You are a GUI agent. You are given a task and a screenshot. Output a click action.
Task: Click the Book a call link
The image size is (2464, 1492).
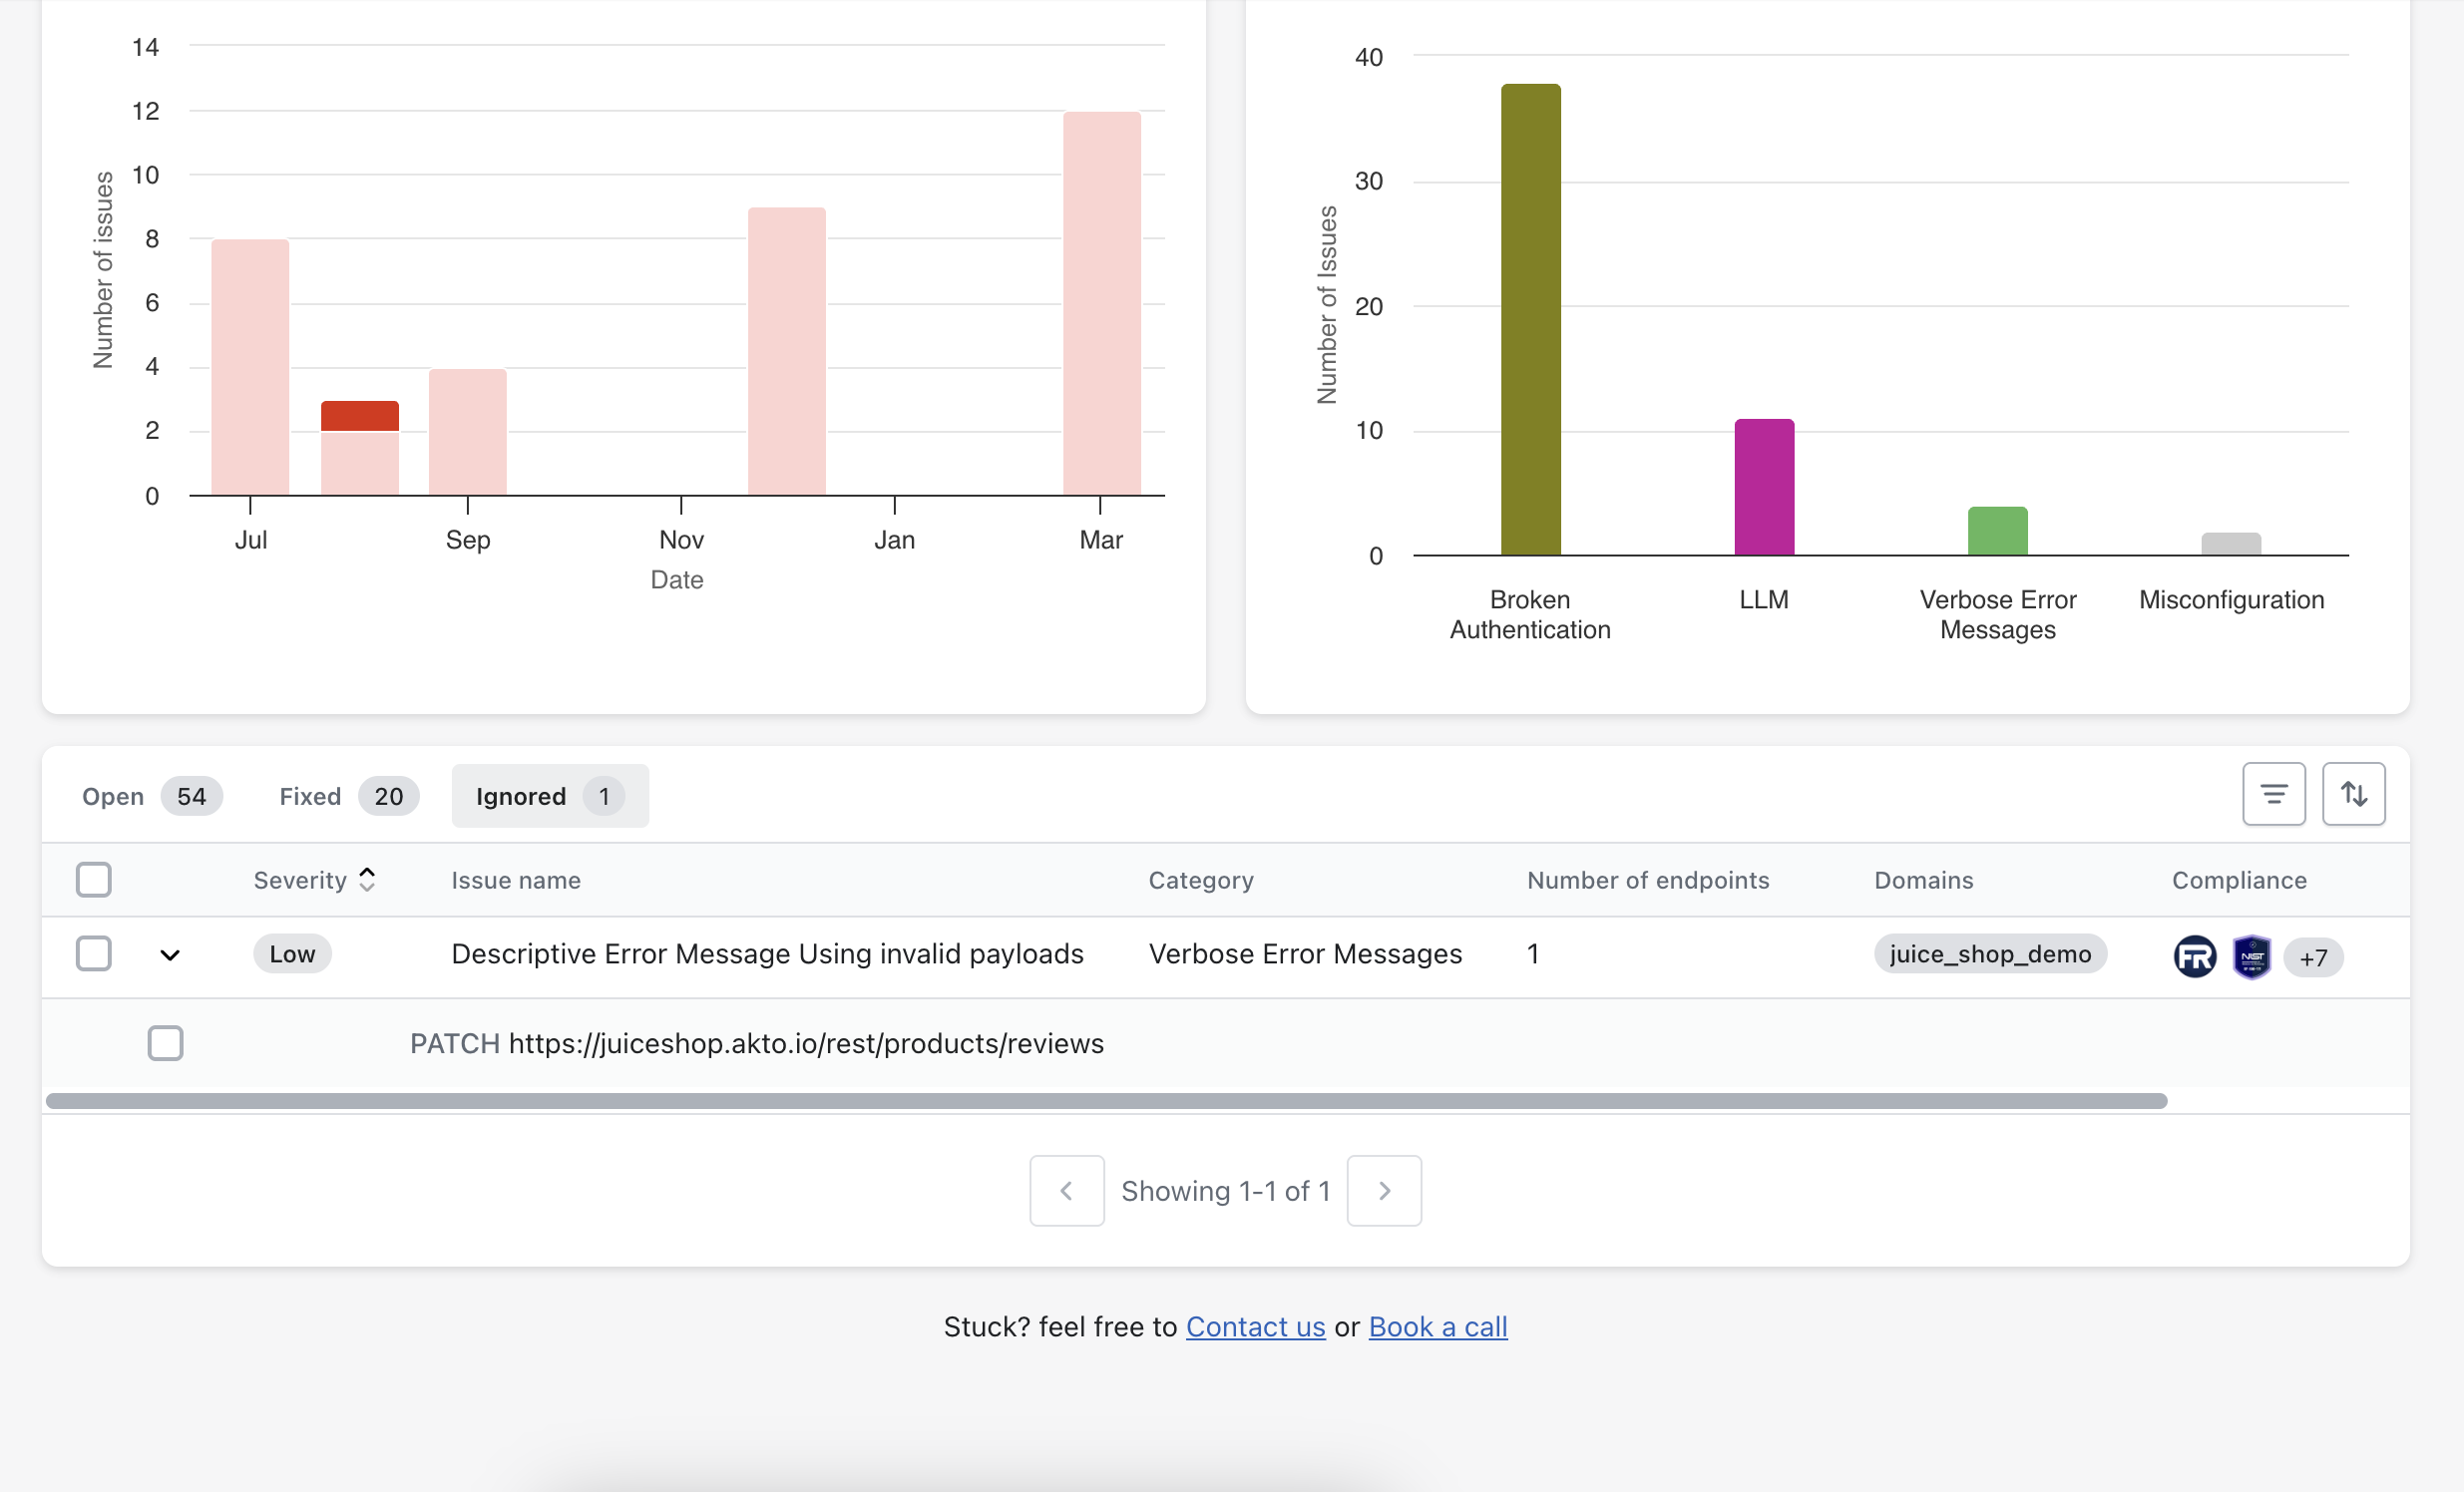click(x=1437, y=1327)
